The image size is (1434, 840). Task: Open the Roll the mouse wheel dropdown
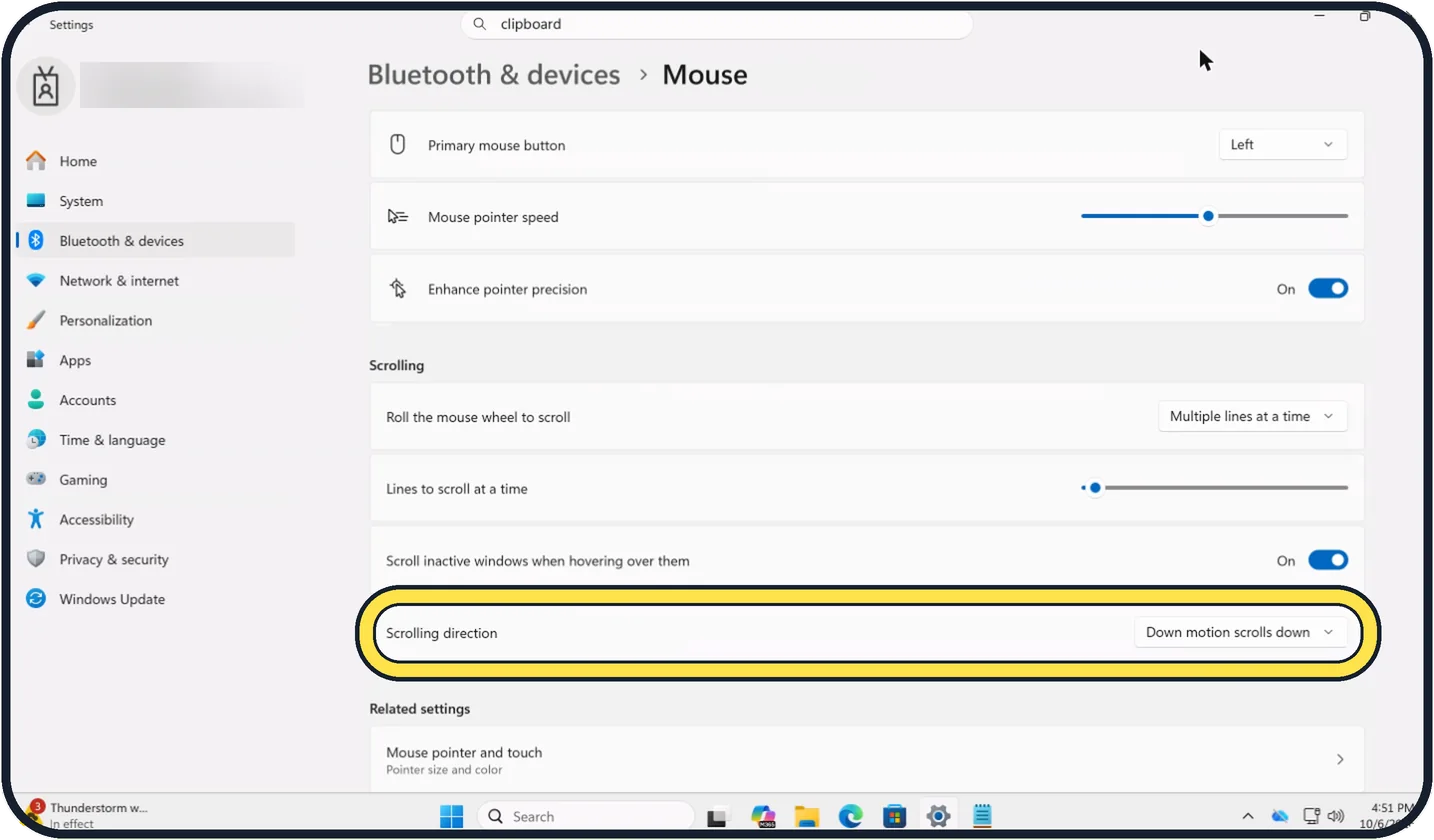click(1252, 417)
